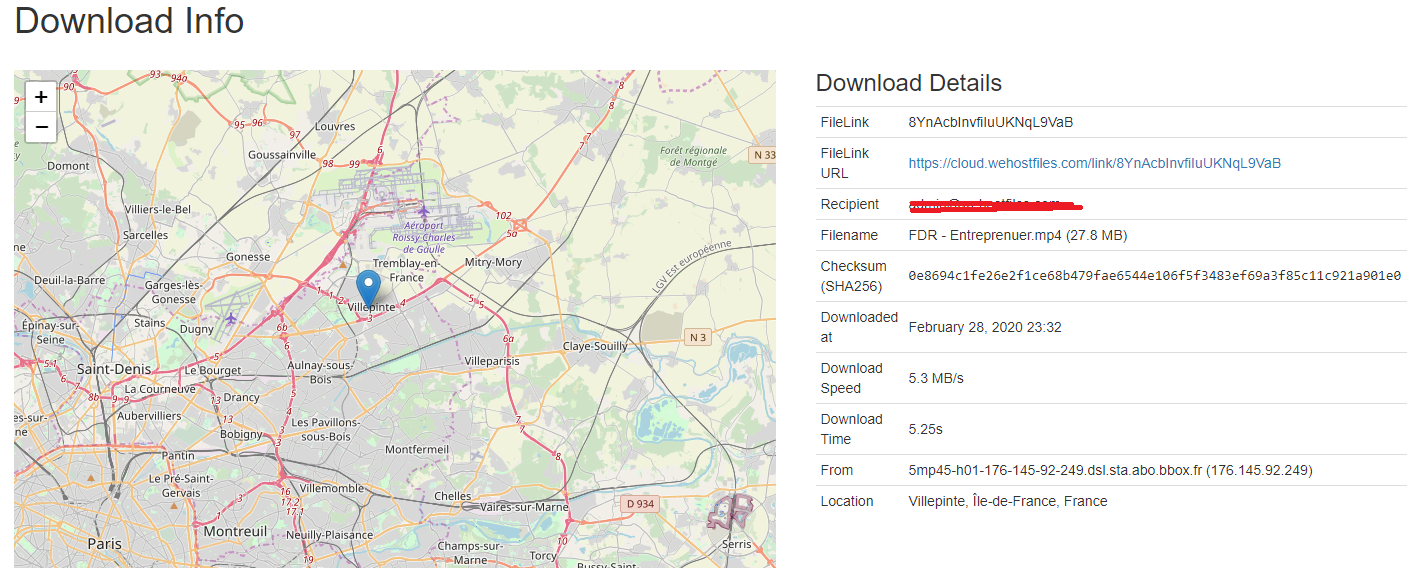Click the Aulnay-sous-Bois map label
This screenshot has height=568, width=1411.
click(x=322, y=373)
